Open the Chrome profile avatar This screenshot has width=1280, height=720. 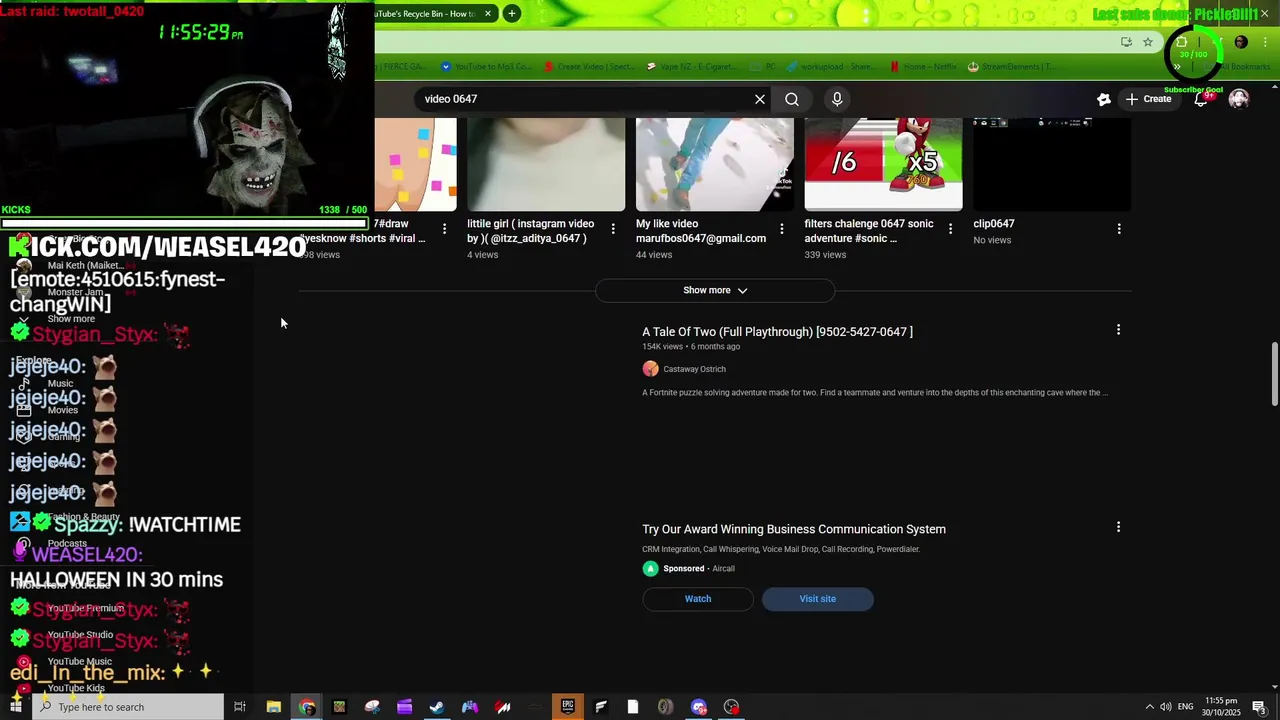pos(1241,42)
